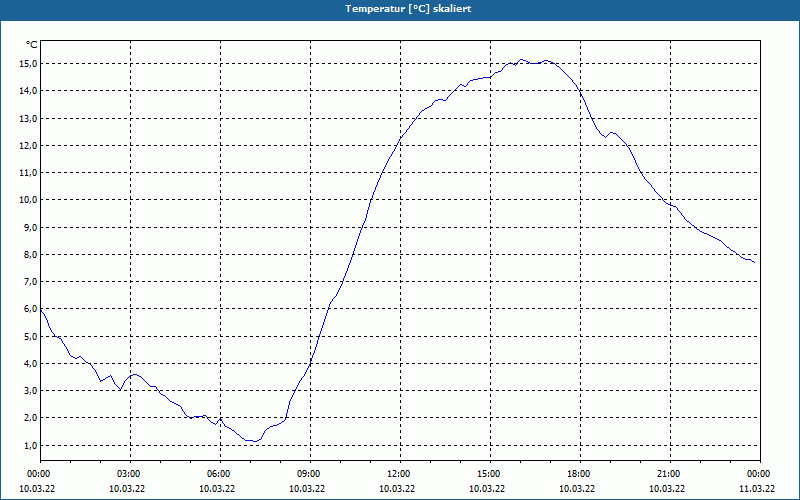
Task: Click the °C unit label on the y-axis
Action: click(32, 45)
